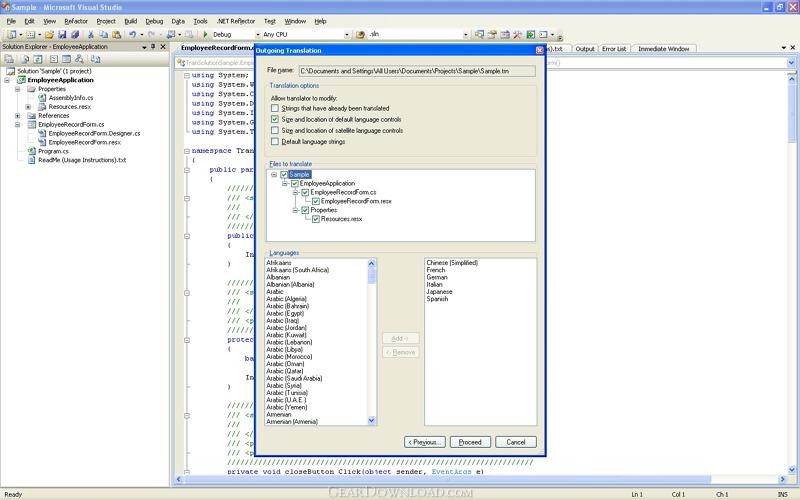800x500 pixels.
Task: Click the File name path field
Action: 417,71
